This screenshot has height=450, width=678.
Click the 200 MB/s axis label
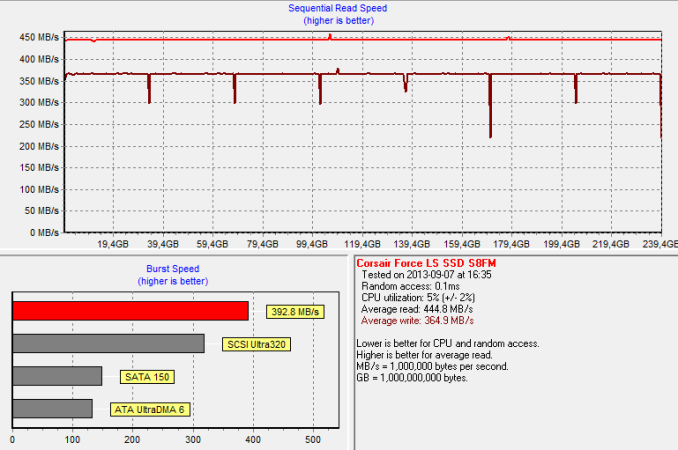39,147
